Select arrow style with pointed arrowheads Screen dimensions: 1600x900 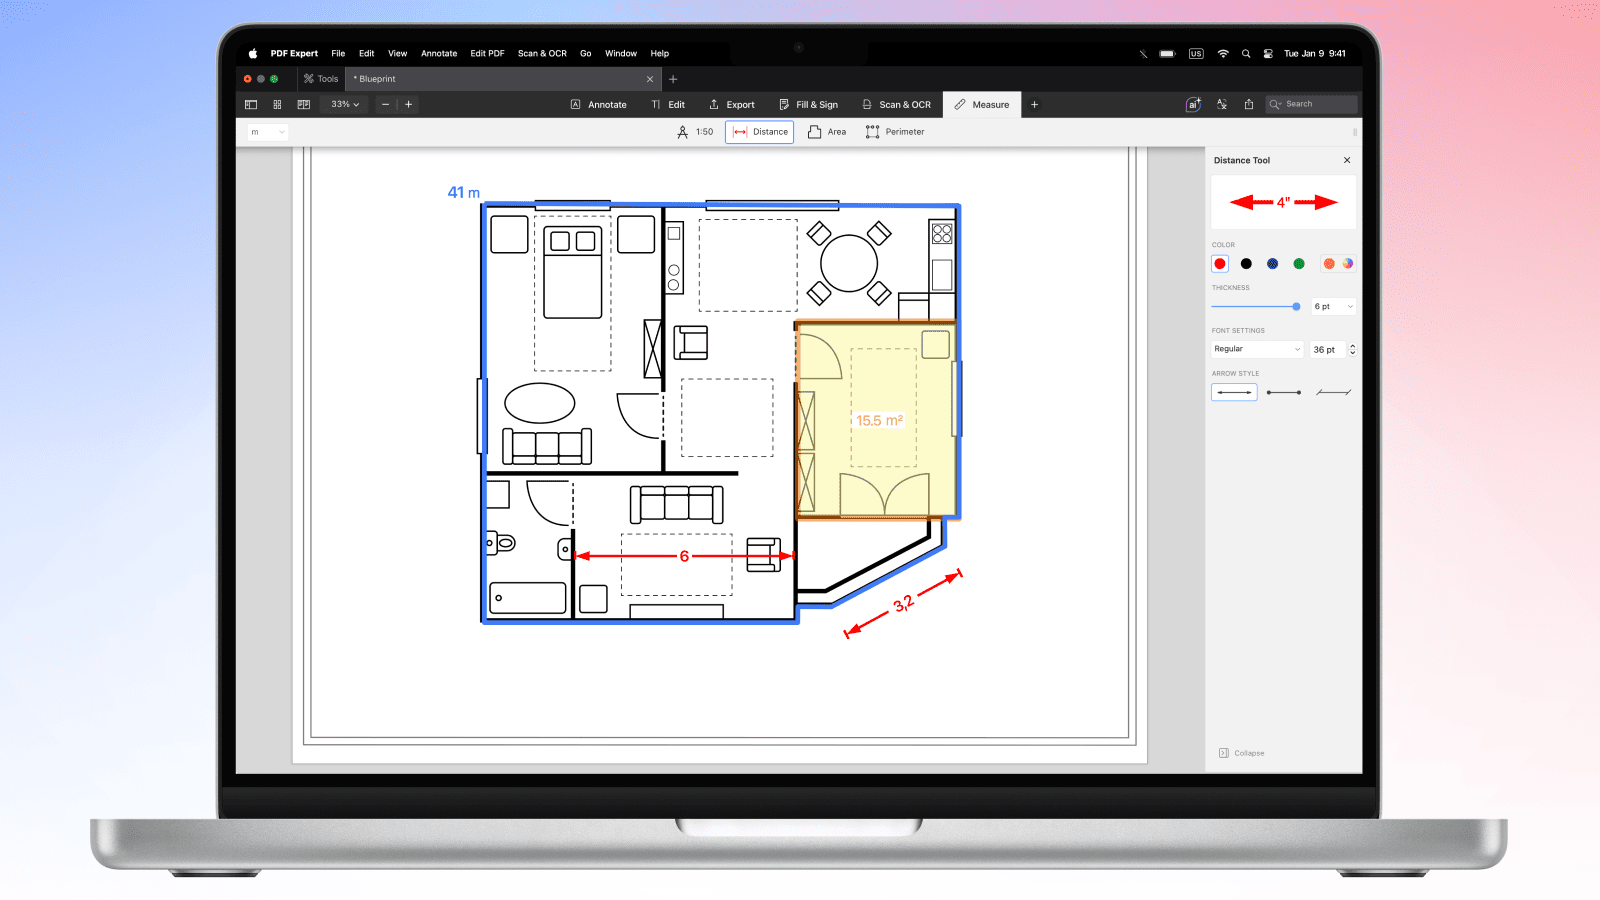[1234, 393]
